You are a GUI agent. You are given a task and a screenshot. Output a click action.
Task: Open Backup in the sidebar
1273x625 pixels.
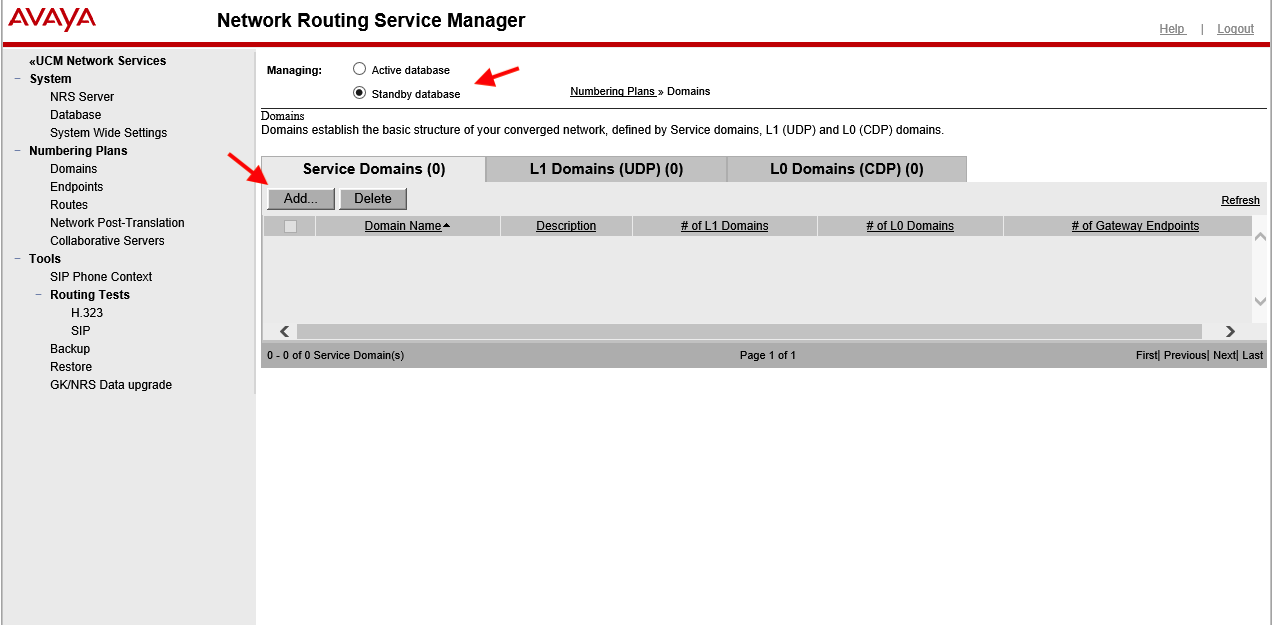pyautogui.click(x=70, y=349)
